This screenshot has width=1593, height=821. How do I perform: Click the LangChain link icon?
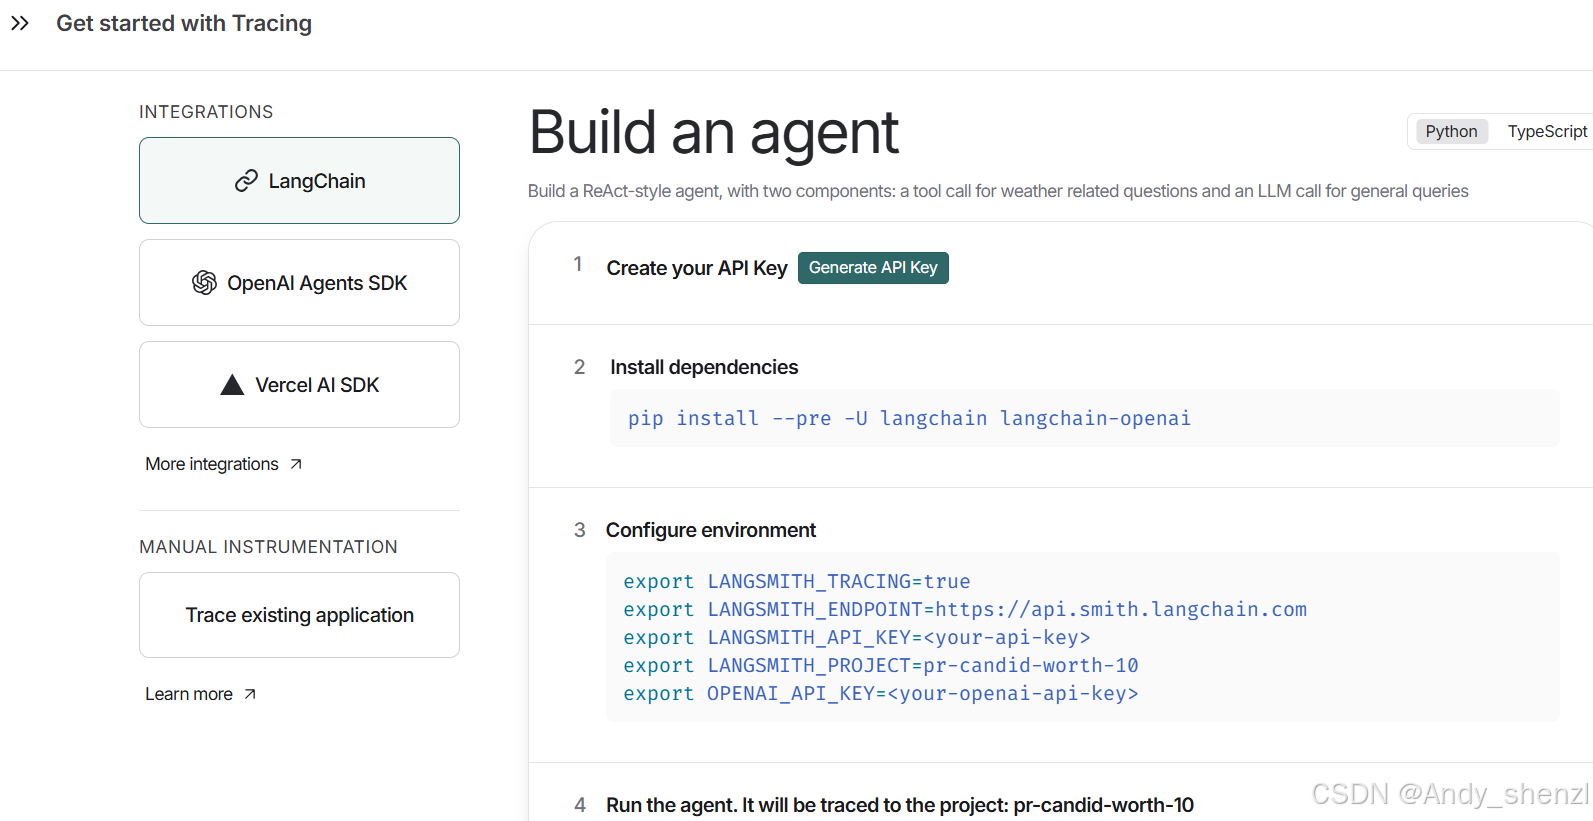click(246, 181)
